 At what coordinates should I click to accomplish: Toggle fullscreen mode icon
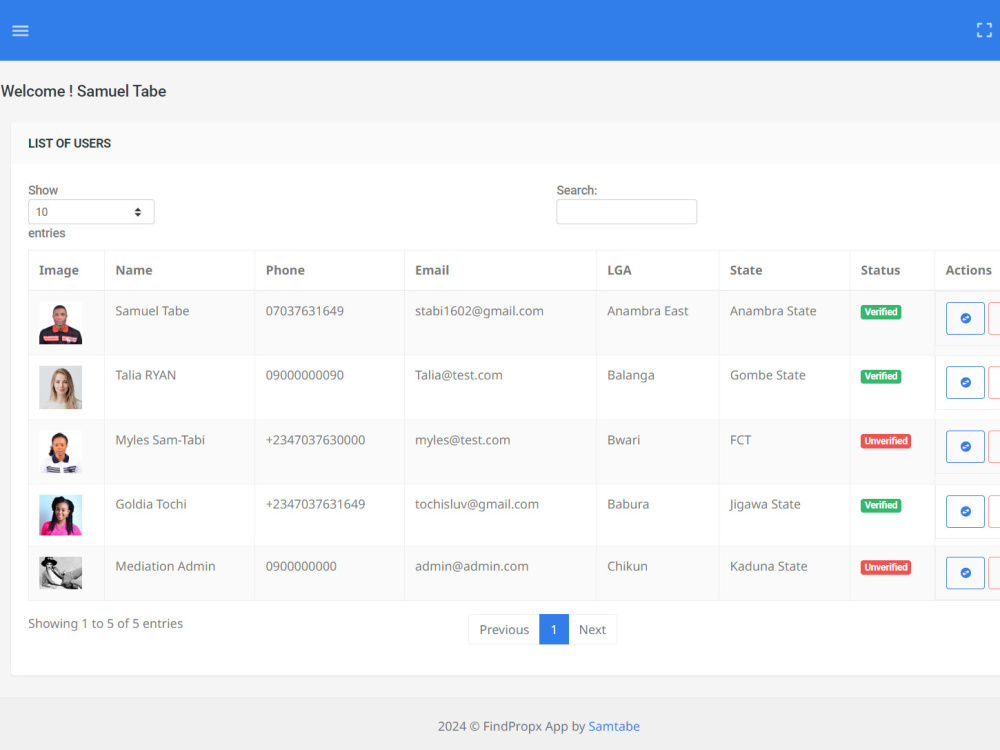tap(984, 30)
